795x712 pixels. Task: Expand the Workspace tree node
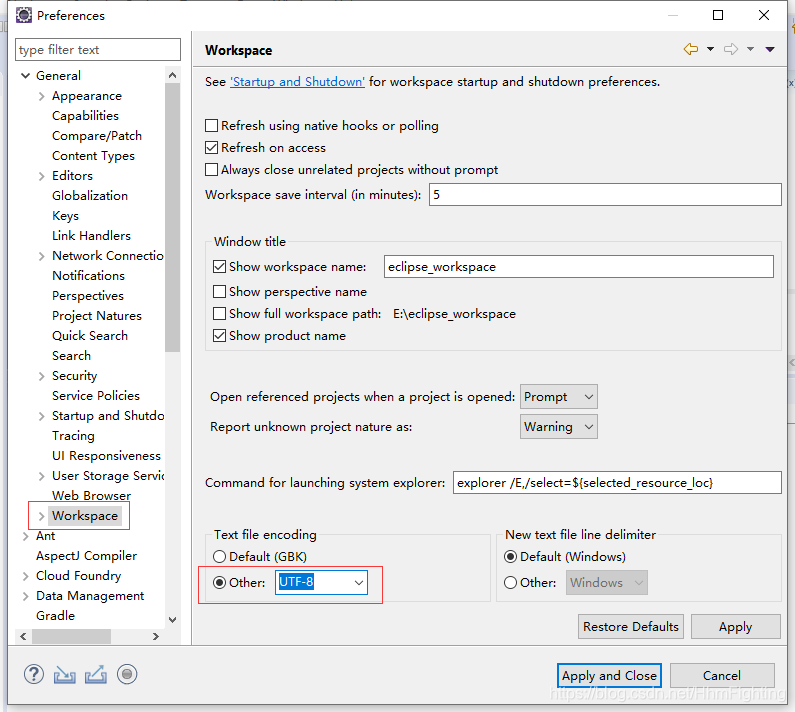point(42,516)
